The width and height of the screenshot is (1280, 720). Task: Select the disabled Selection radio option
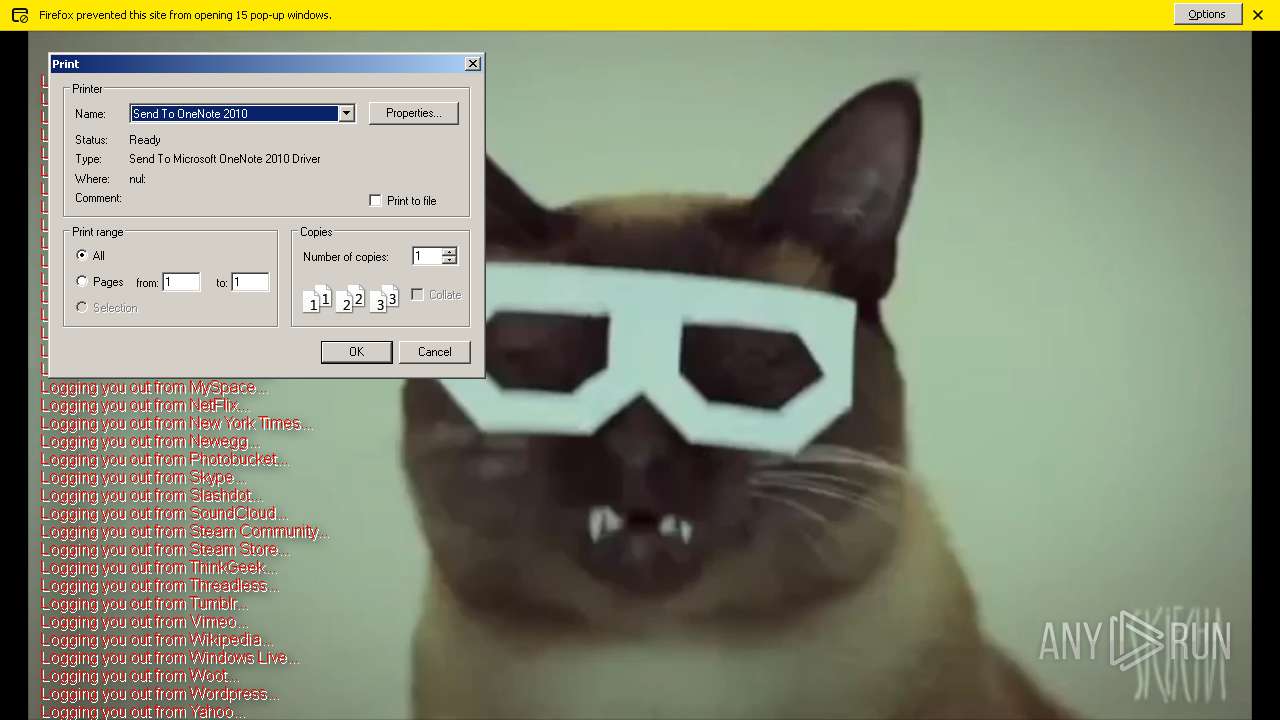click(x=82, y=308)
